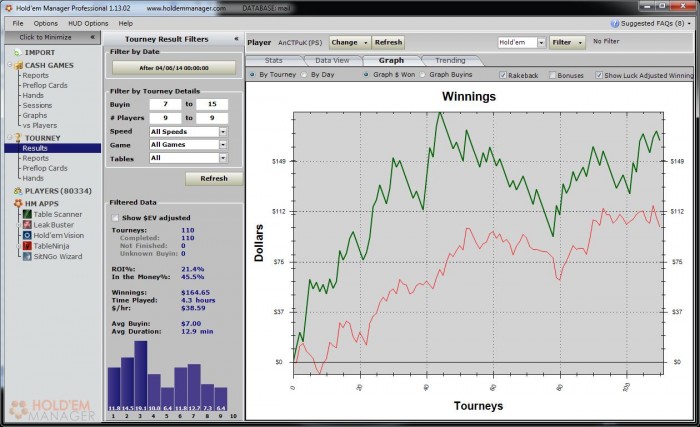This screenshot has width=700, height=427.
Task: Select the Graph tab
Action: tap(391, 60)
